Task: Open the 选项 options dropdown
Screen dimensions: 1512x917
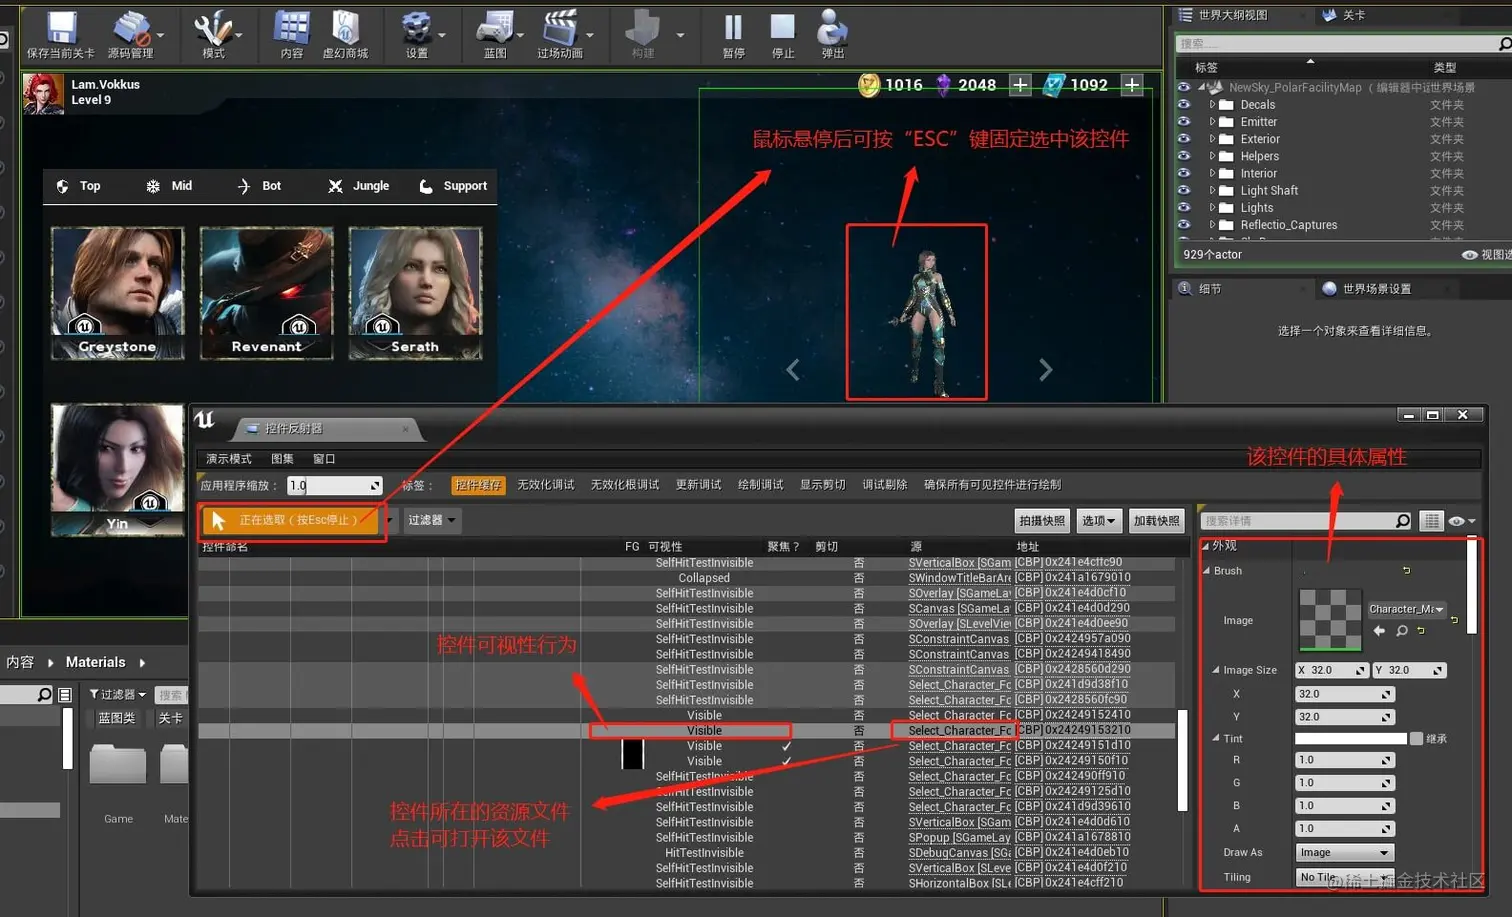Action: [1098, 521]
